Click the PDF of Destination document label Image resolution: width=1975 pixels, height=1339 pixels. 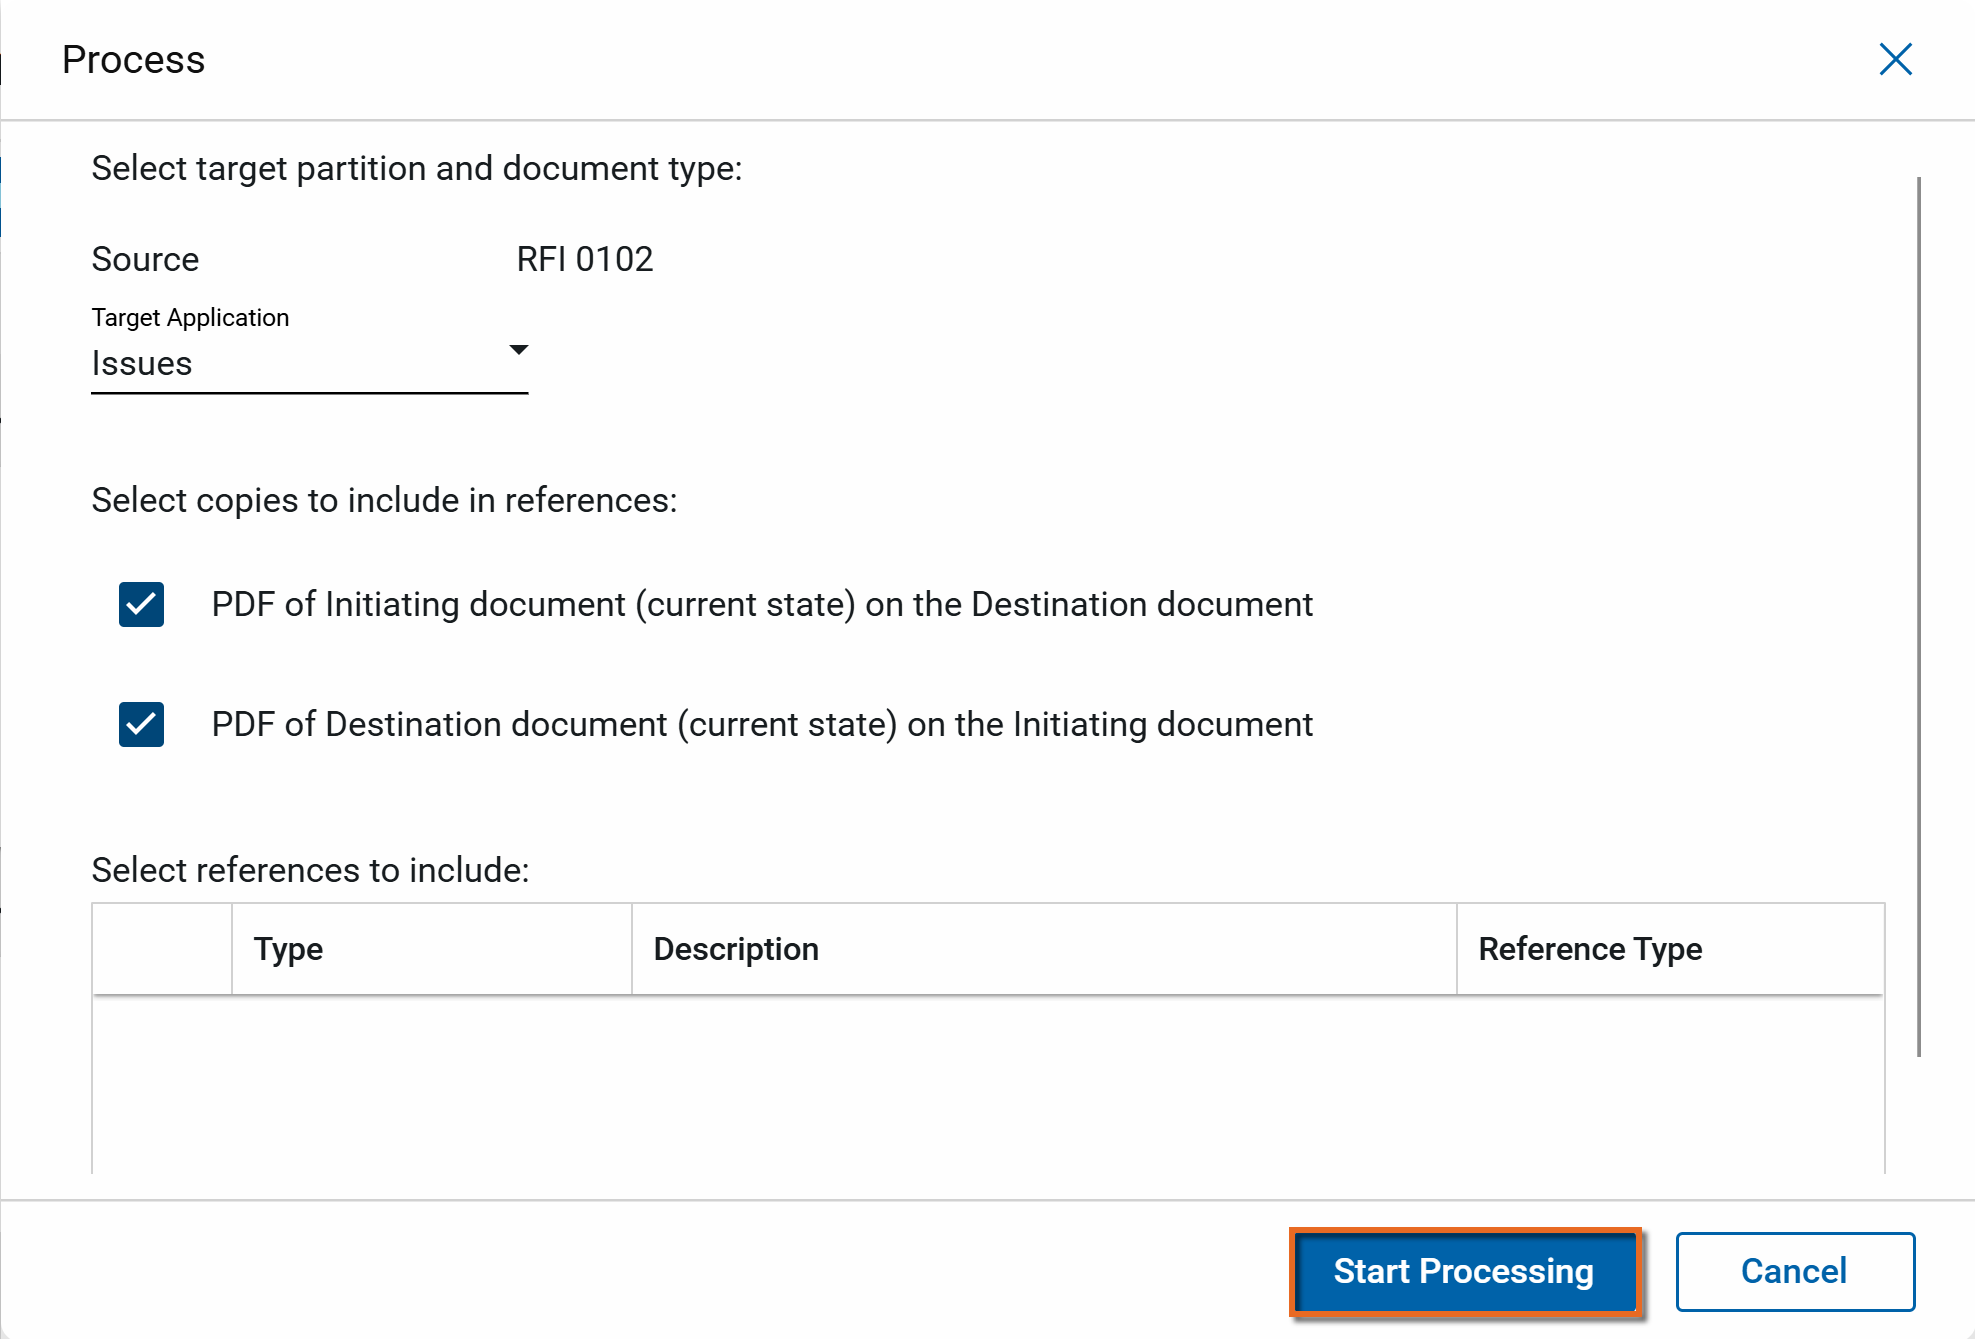(762, 725)
